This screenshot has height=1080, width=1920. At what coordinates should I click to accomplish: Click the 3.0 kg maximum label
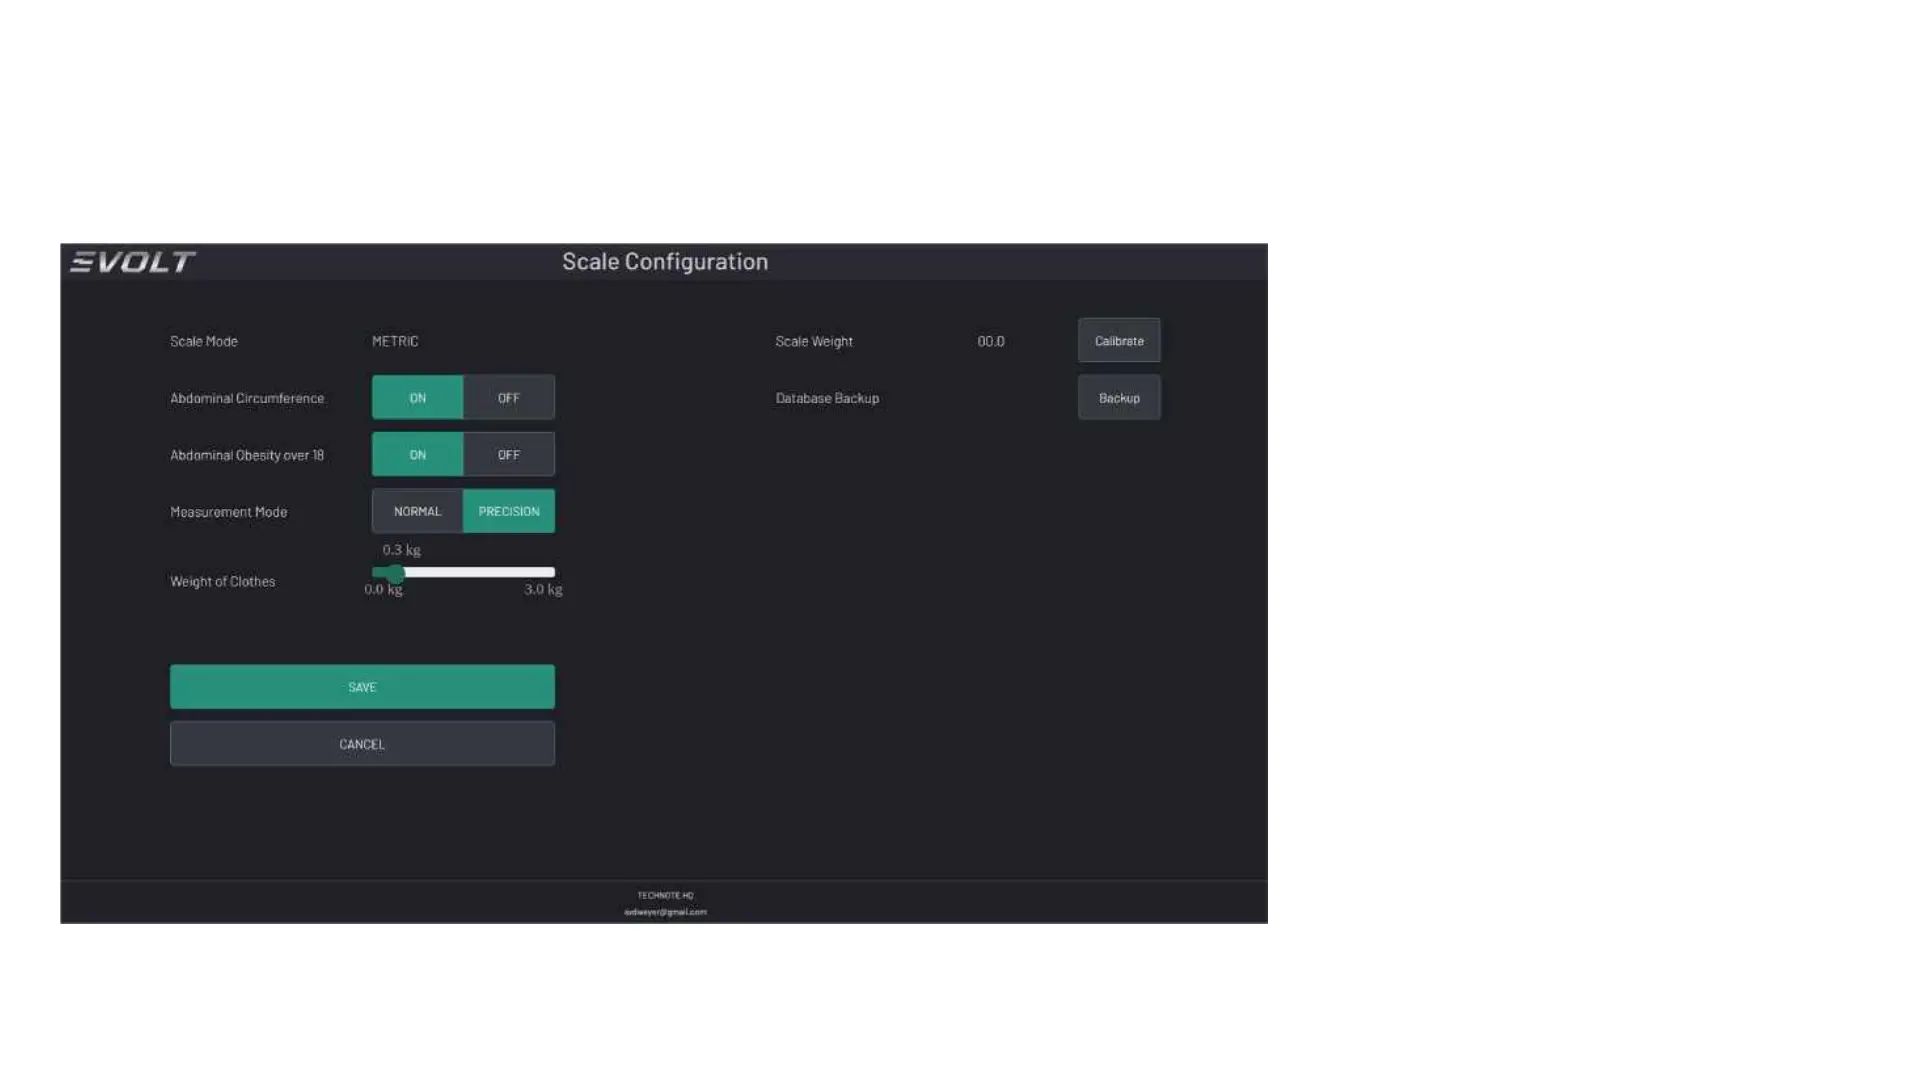pos(543,589)
